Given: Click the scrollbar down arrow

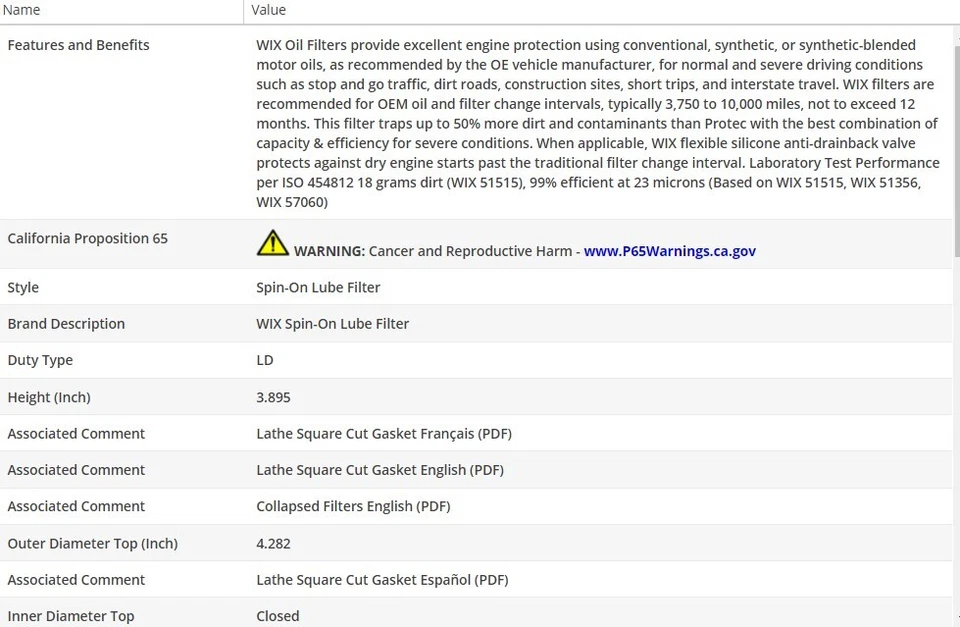Looking at the screenshot, I should coord(955,618).
